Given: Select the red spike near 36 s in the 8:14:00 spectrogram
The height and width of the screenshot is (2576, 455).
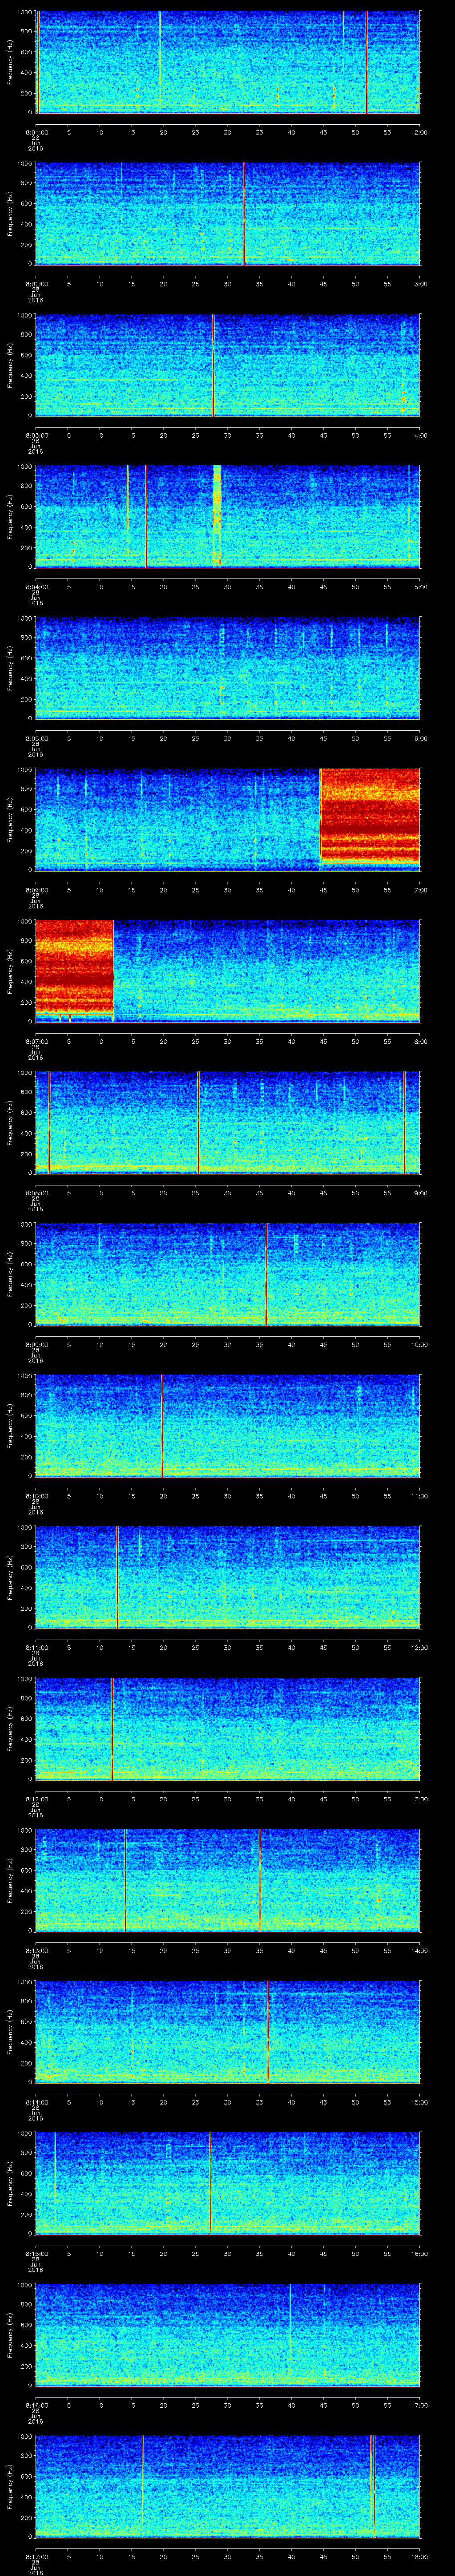Looking at the screenshot, I should (268, 2032).
